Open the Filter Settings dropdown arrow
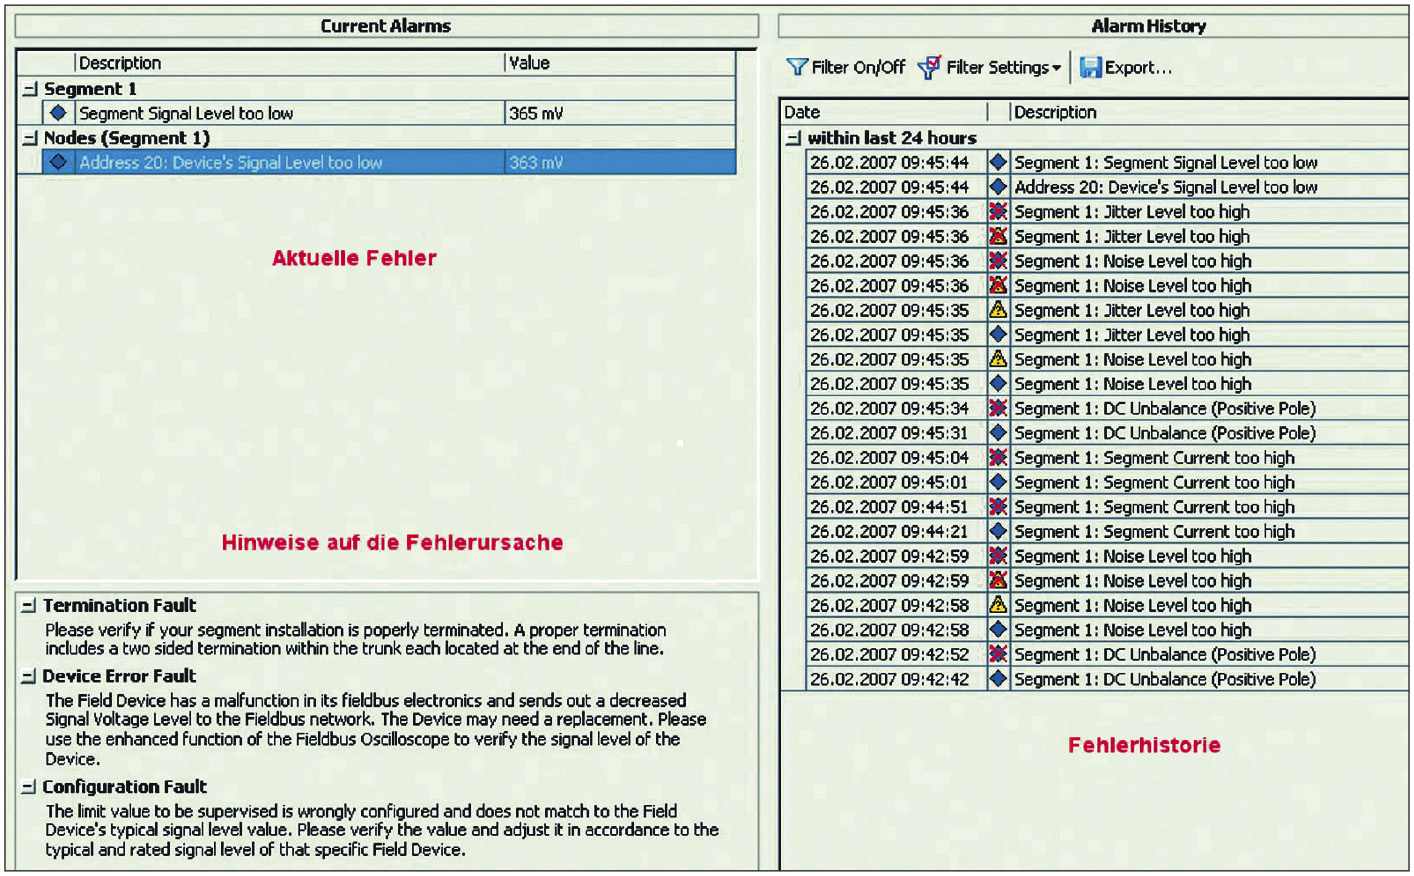Viewport: 1414px width, 876px height. [1056, 68]
